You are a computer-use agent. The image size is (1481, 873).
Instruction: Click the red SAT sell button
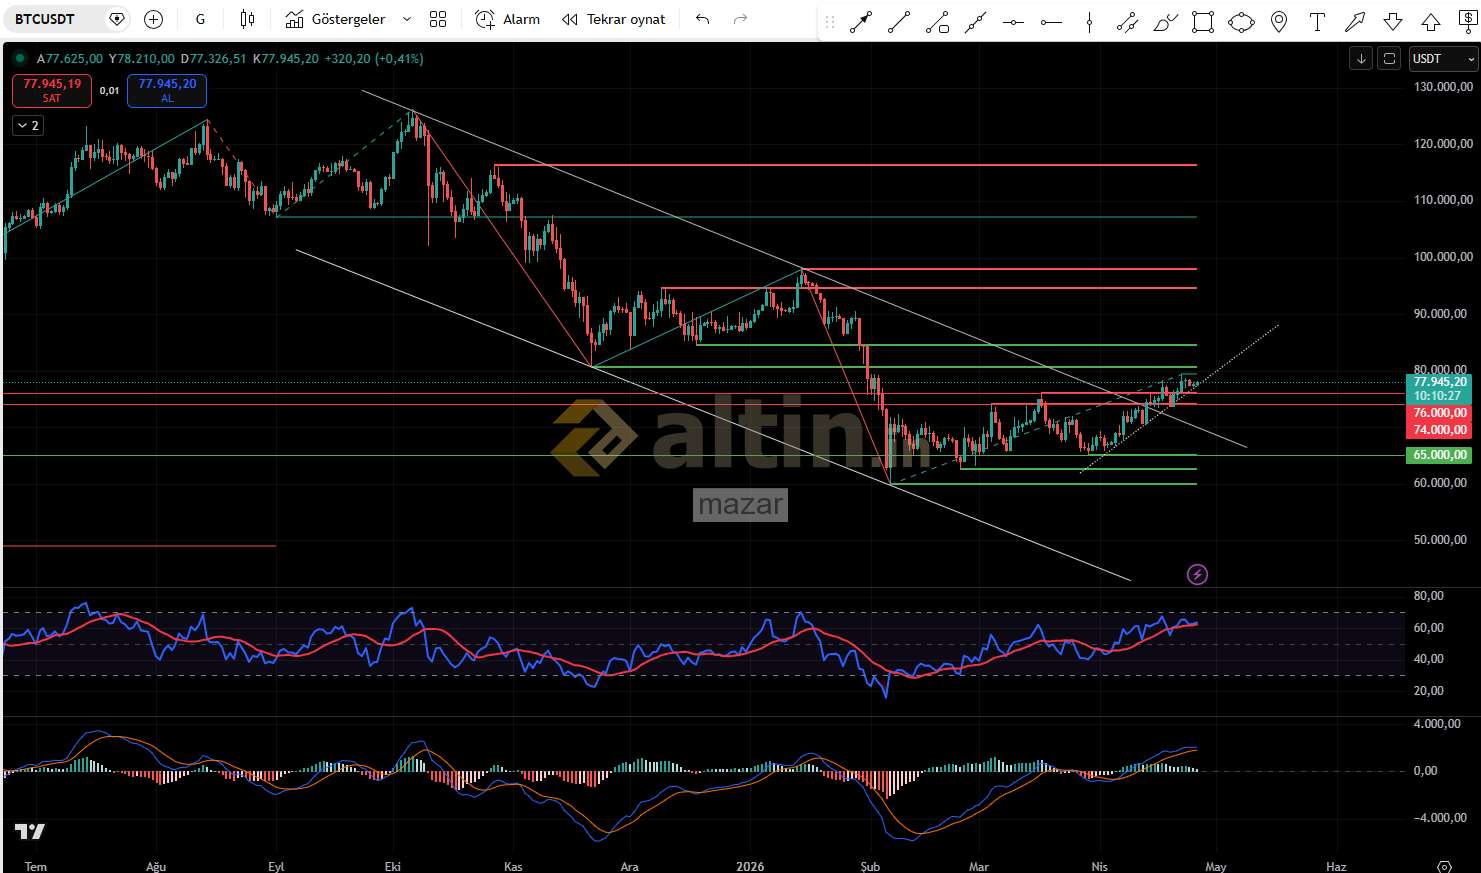click(52, 90)
